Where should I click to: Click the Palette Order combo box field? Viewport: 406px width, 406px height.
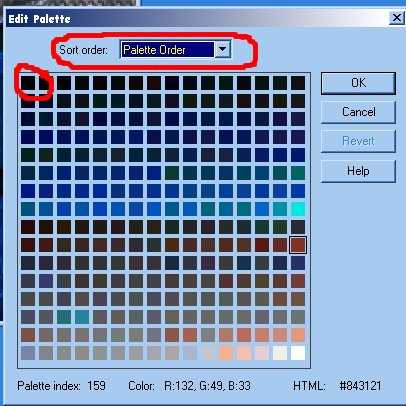click(175, 50)
